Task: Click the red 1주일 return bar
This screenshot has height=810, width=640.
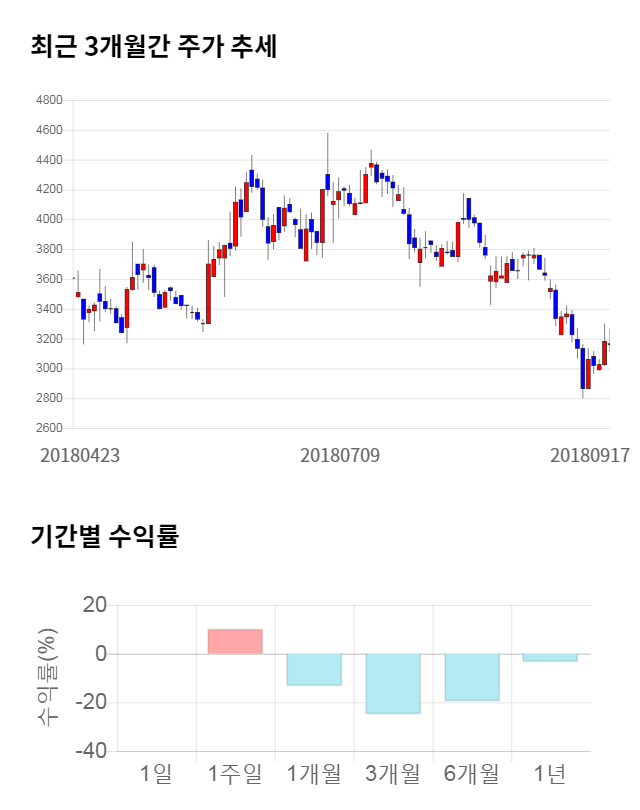Action: (235, 641)
